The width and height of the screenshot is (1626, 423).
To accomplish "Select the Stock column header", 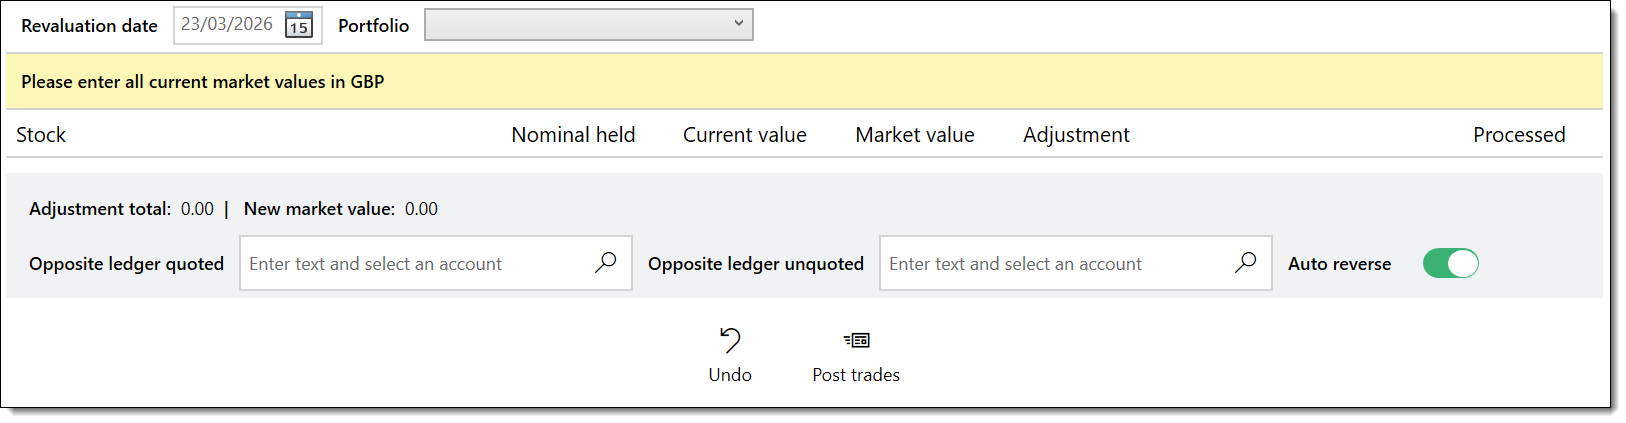I will click(x=41, y=135).
